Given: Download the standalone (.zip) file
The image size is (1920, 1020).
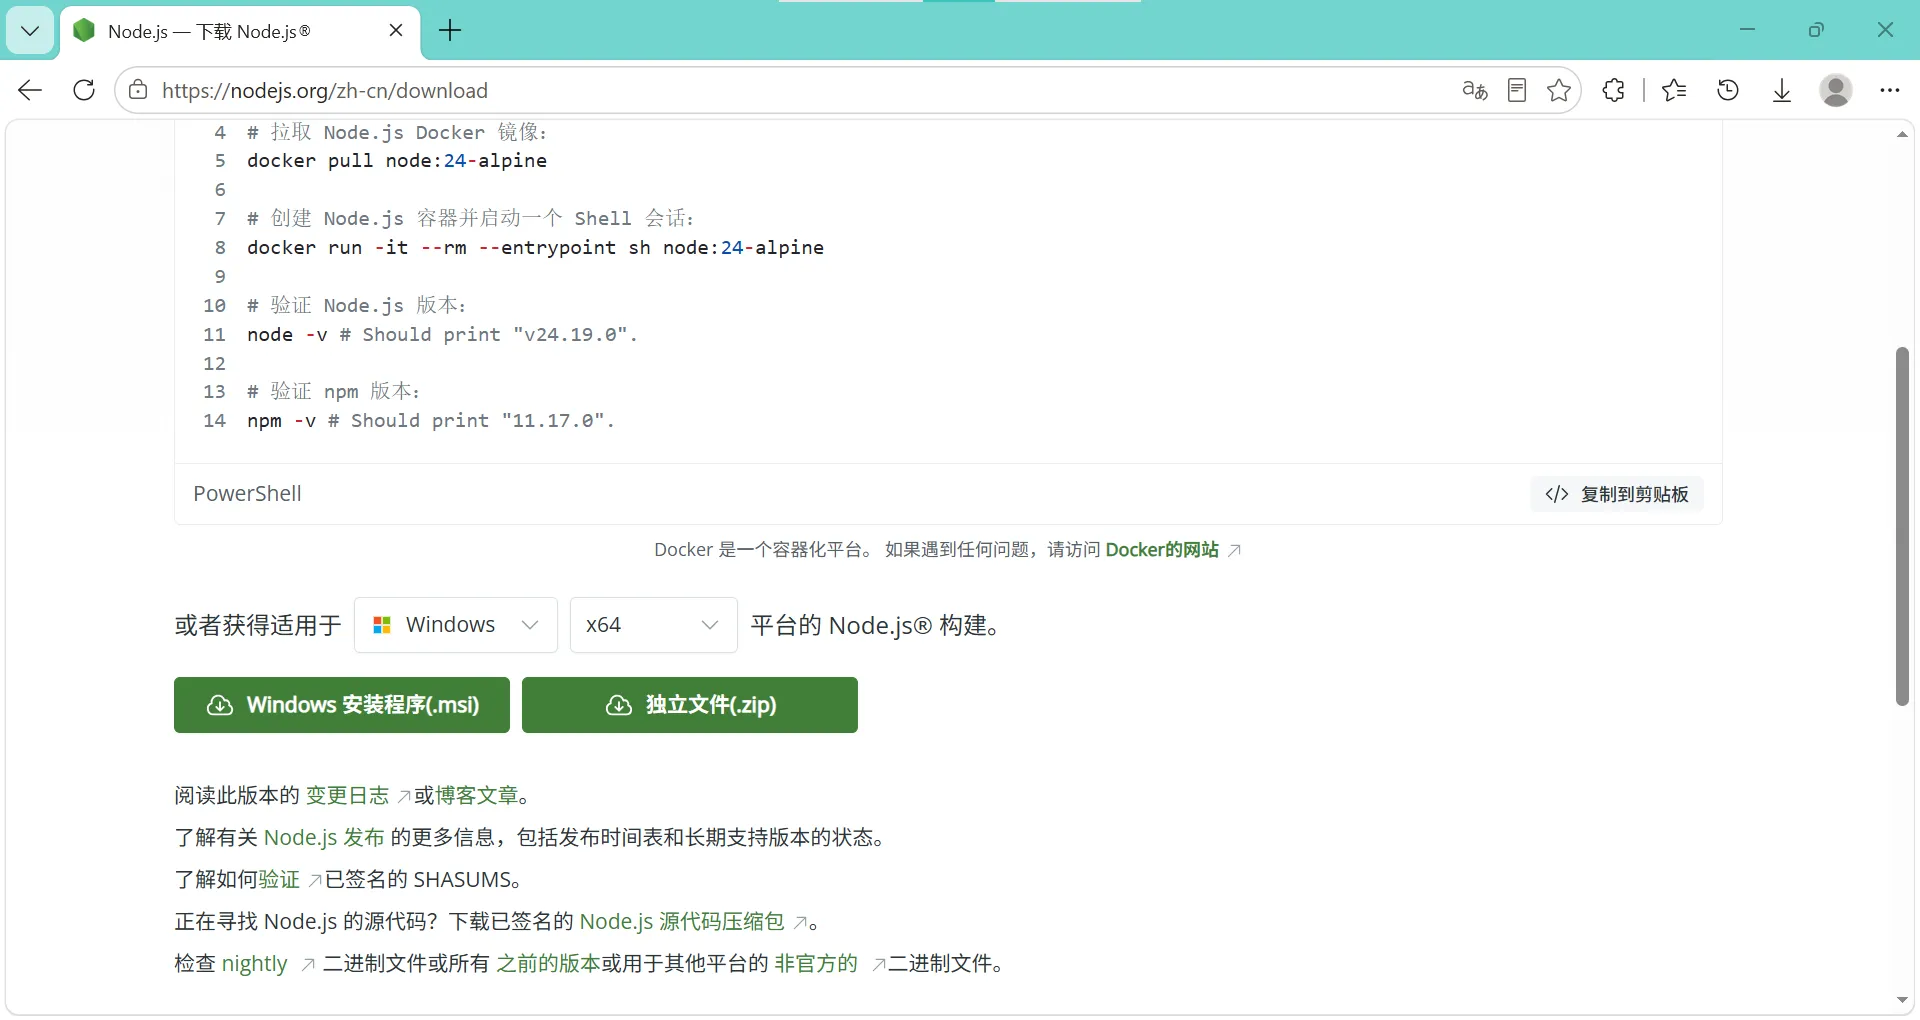Looking at the screenshot, I should (690, 705).
